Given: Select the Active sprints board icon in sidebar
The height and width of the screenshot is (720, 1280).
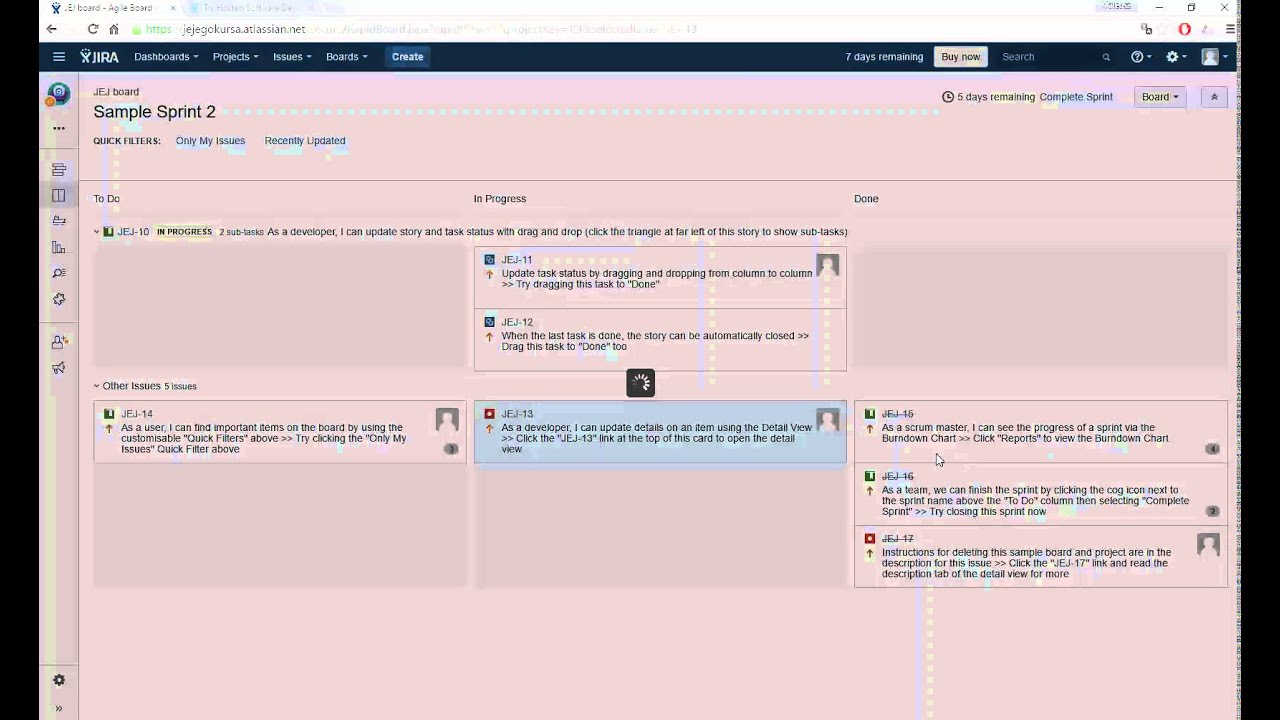Looking at the screenshot, I should 59,196.
